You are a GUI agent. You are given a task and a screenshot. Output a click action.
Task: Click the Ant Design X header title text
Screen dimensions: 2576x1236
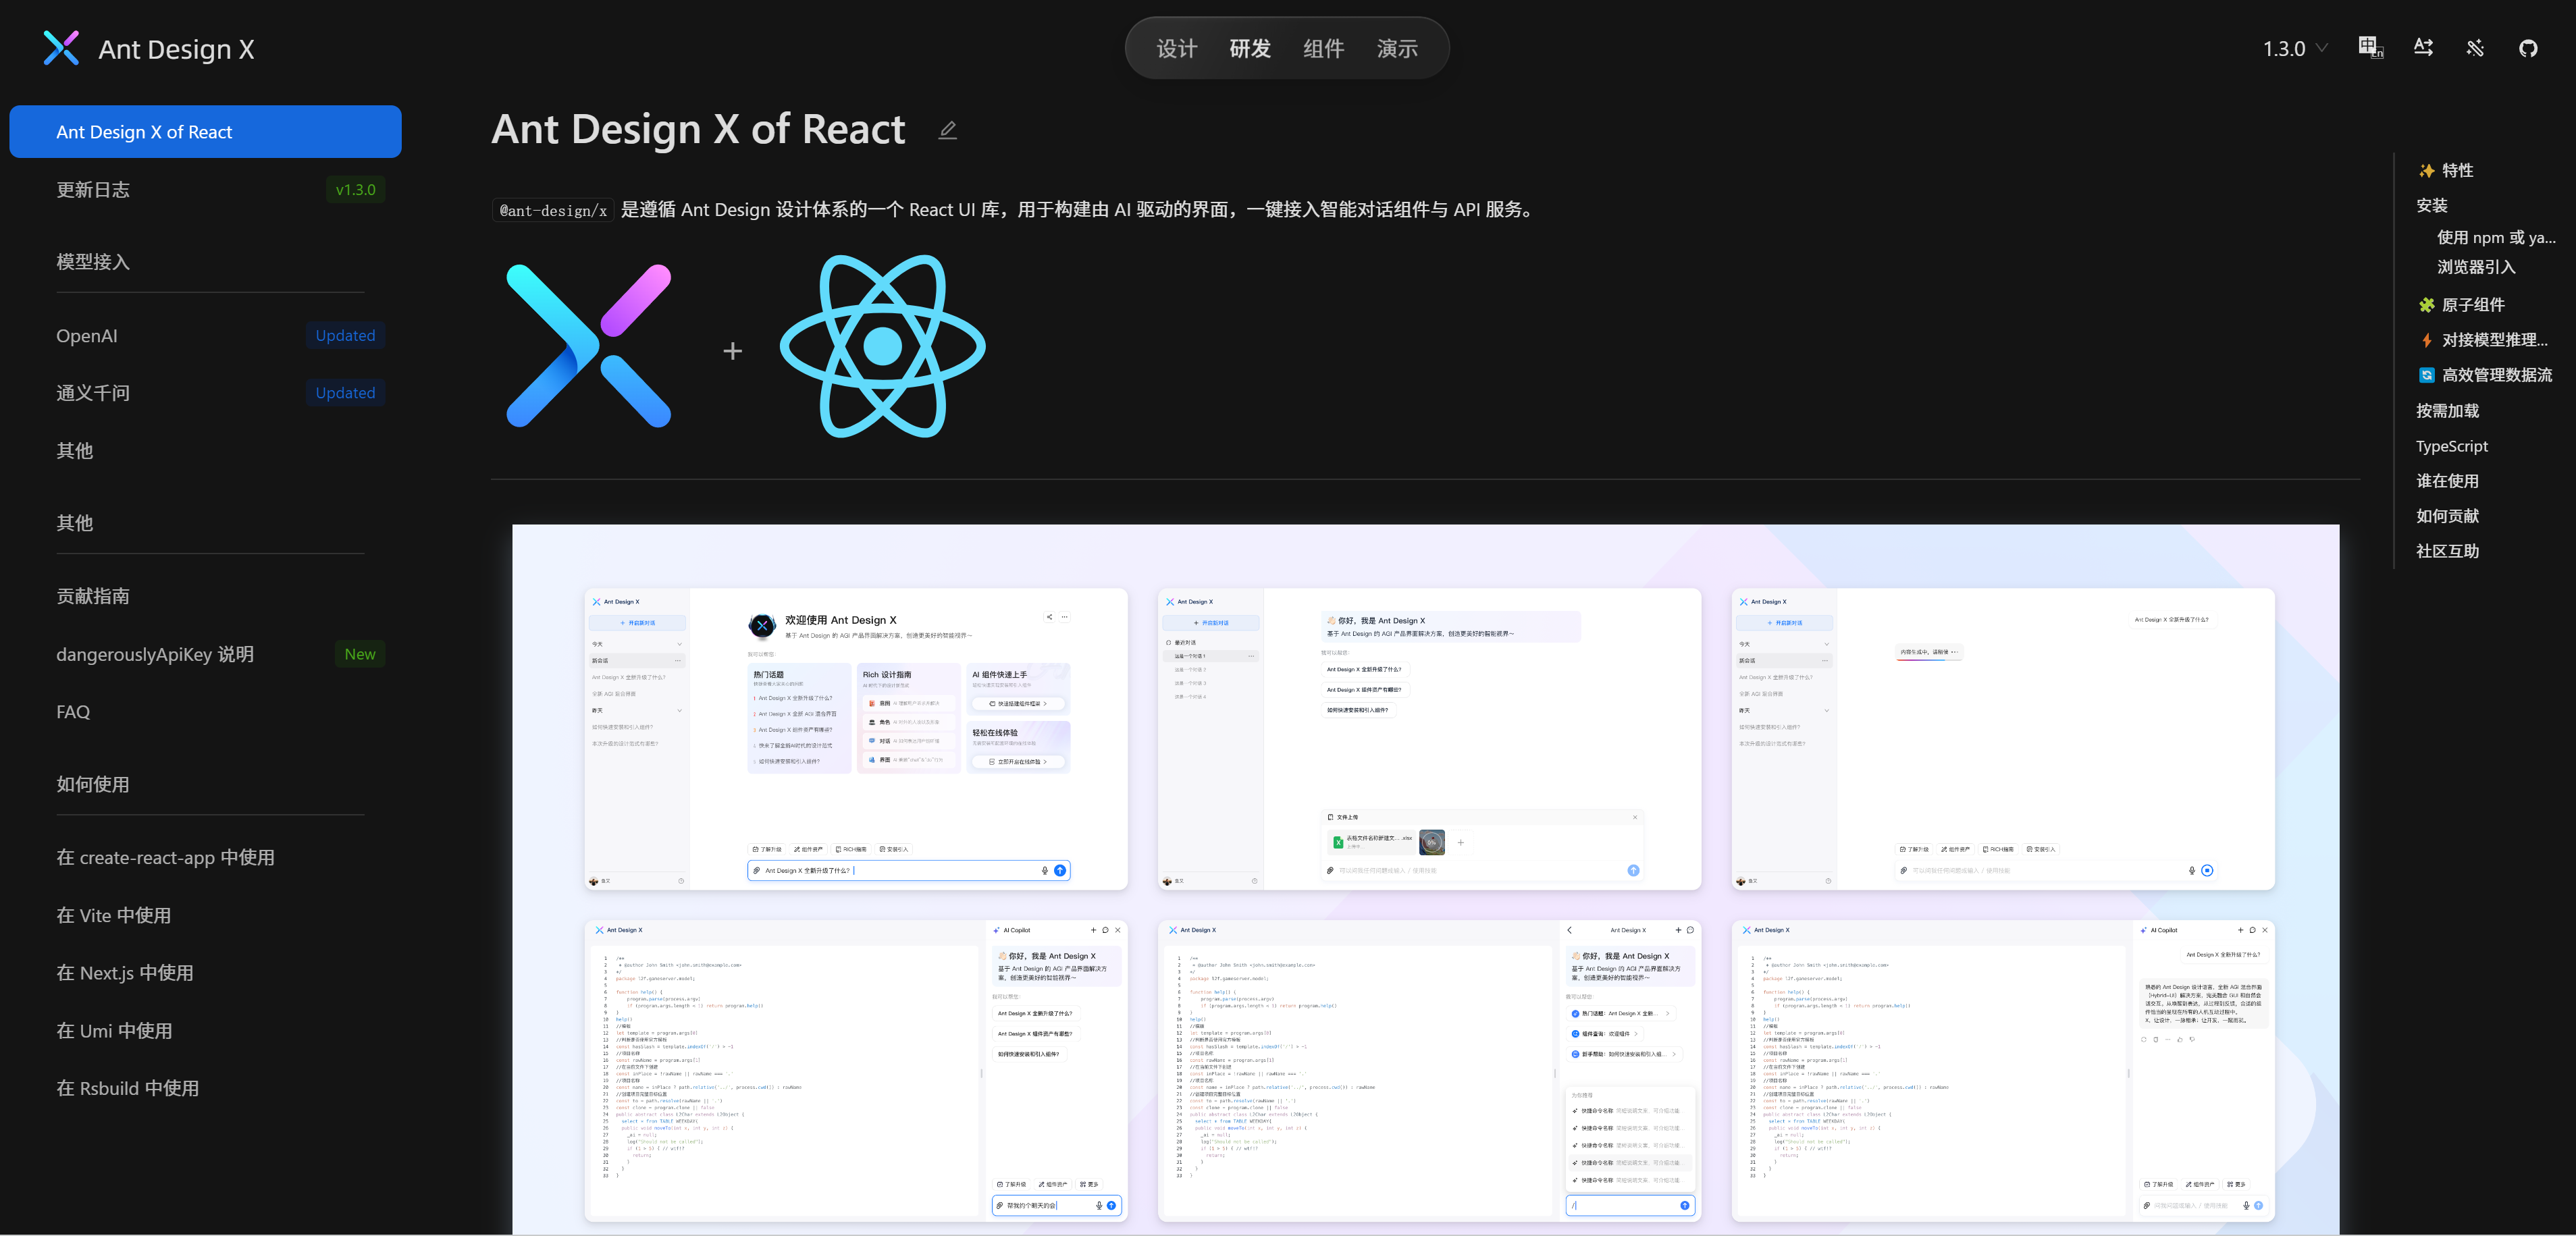(x=176, y=49)
